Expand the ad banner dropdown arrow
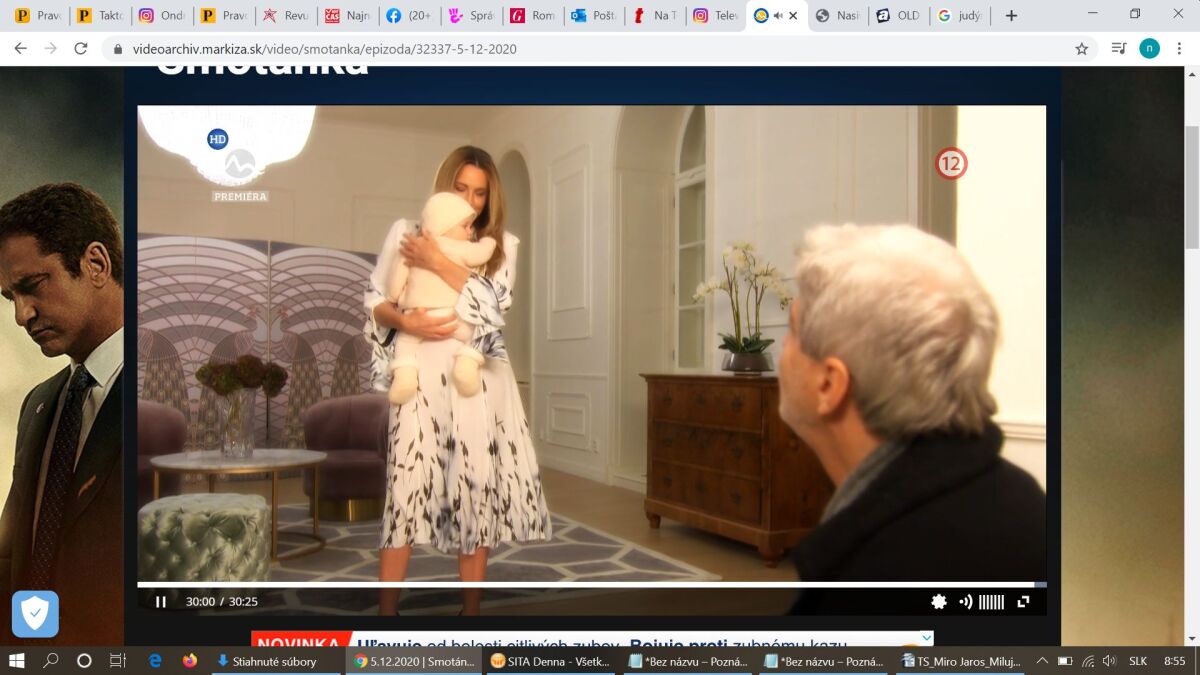1200x675 pixels. [926, 637]
